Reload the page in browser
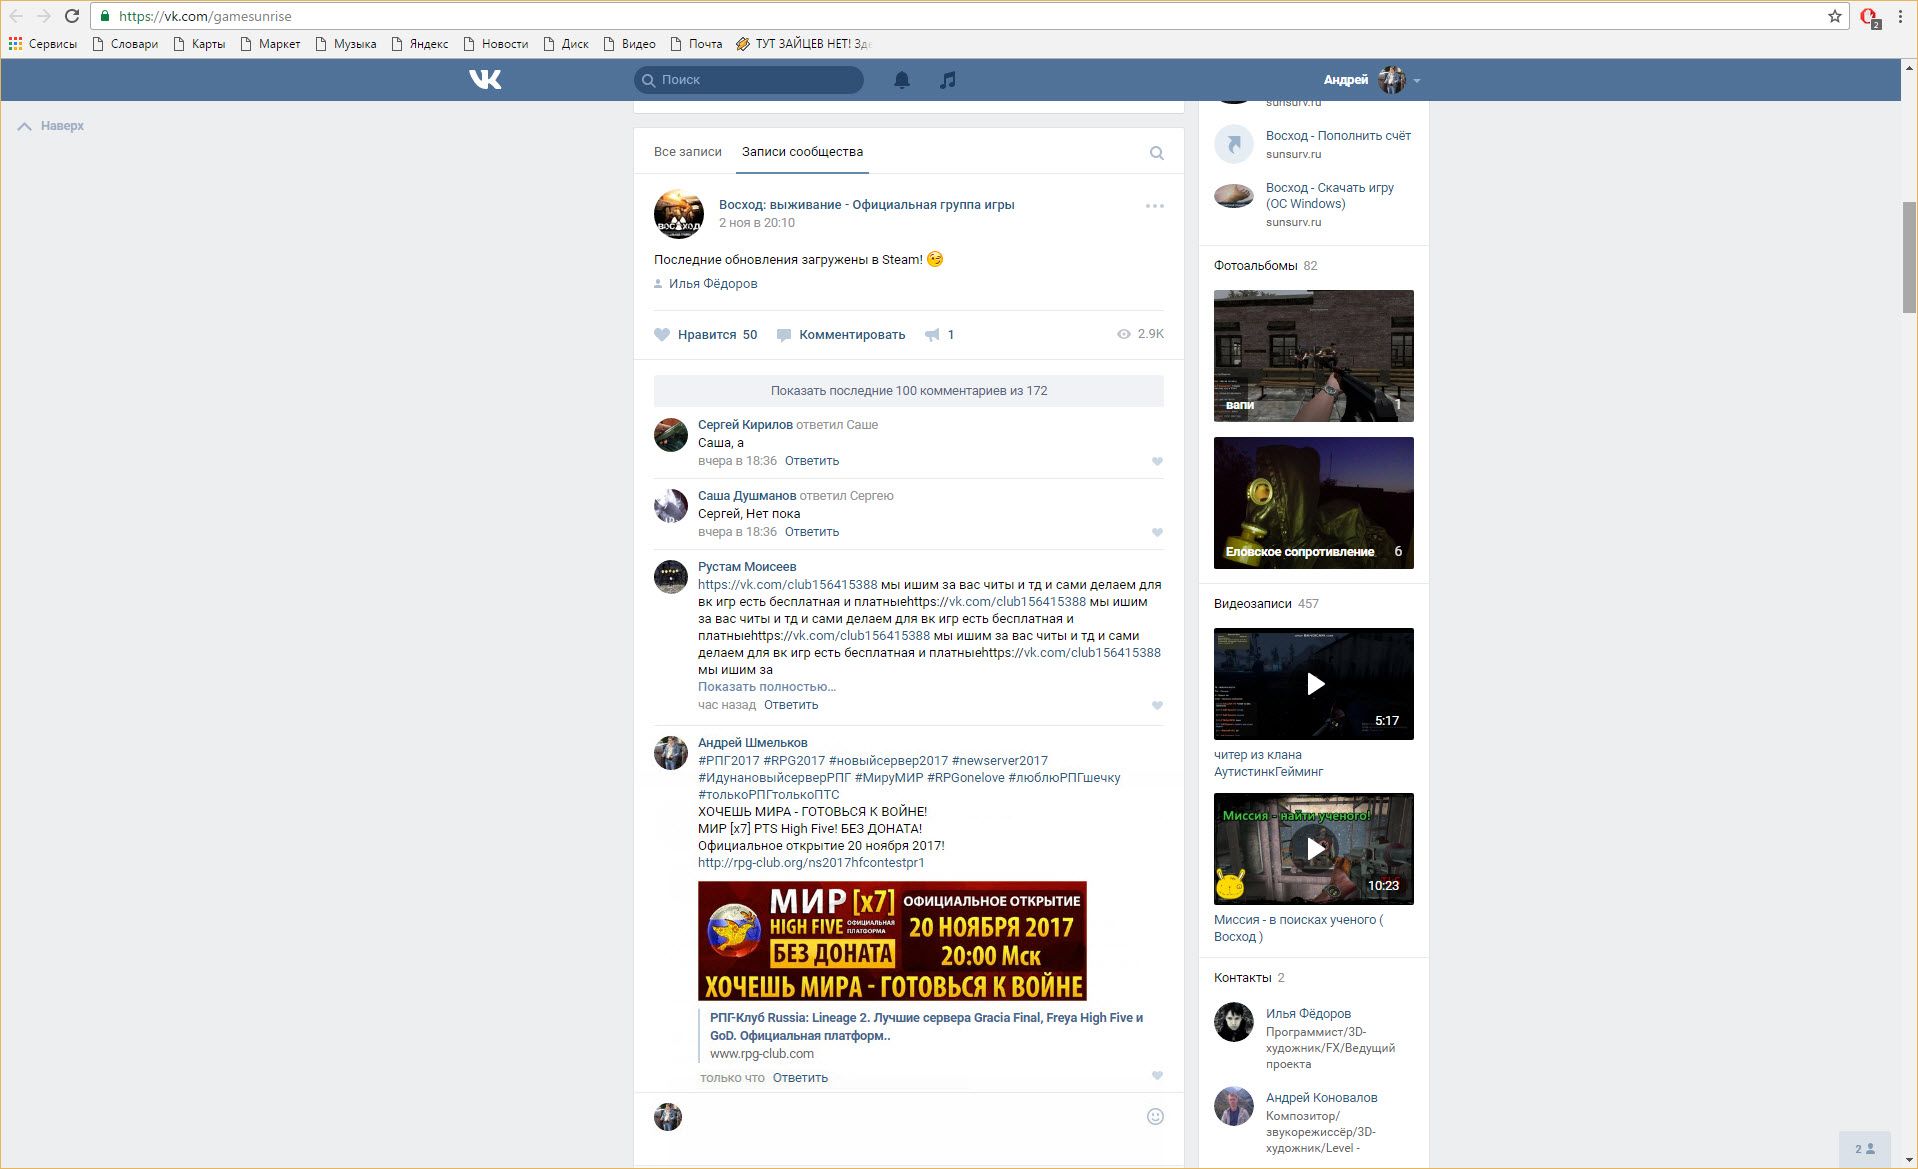The width and height of the screenshot is (1918, 1169). tap(72, 16)
